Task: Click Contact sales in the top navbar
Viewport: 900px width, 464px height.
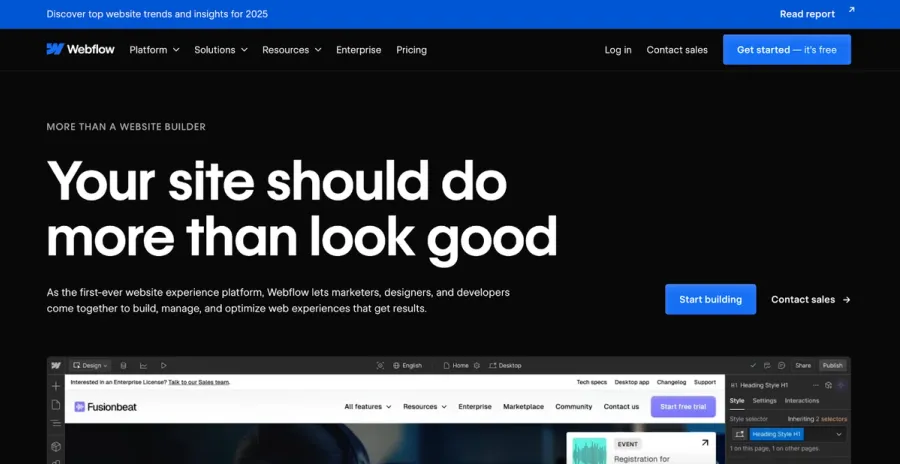Action: coord(677,50)
